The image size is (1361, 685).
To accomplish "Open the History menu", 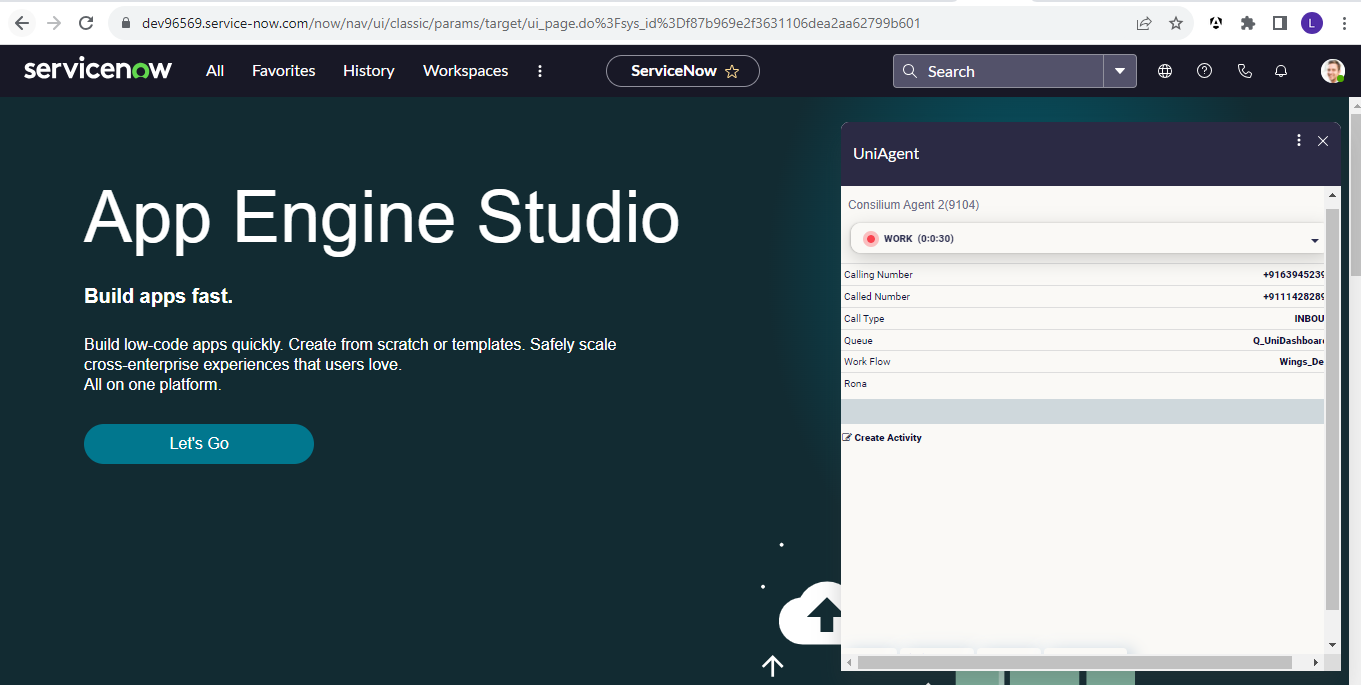I will [x=369, y=71].
